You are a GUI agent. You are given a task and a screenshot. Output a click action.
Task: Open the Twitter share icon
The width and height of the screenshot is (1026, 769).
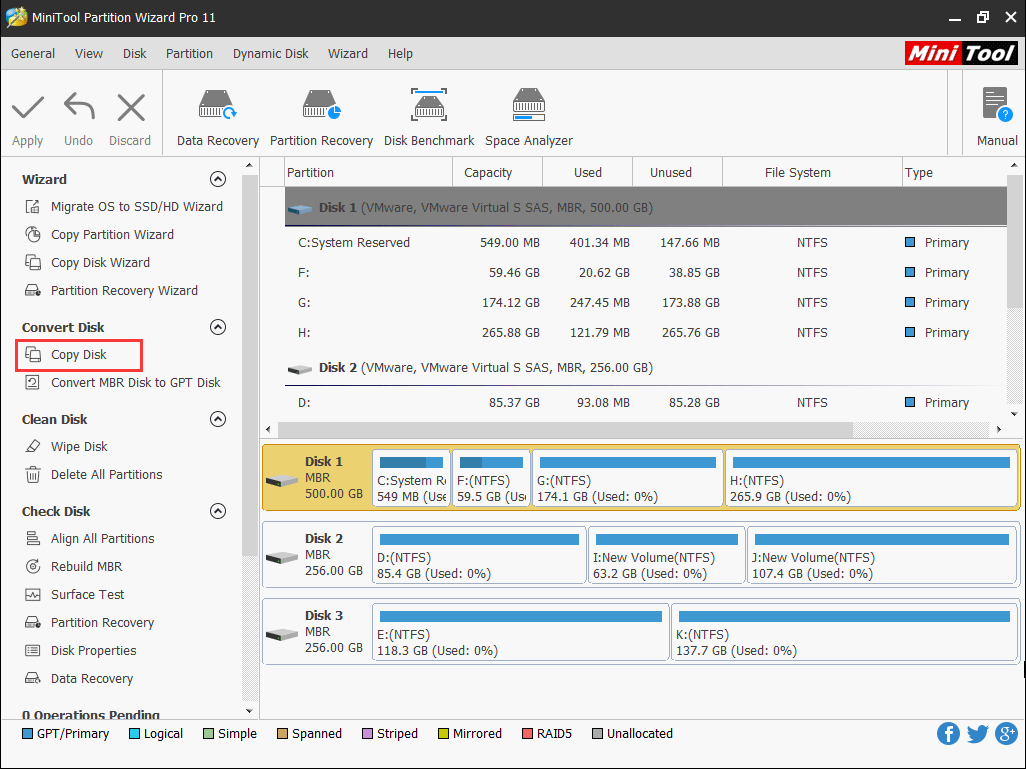[977, 734]
